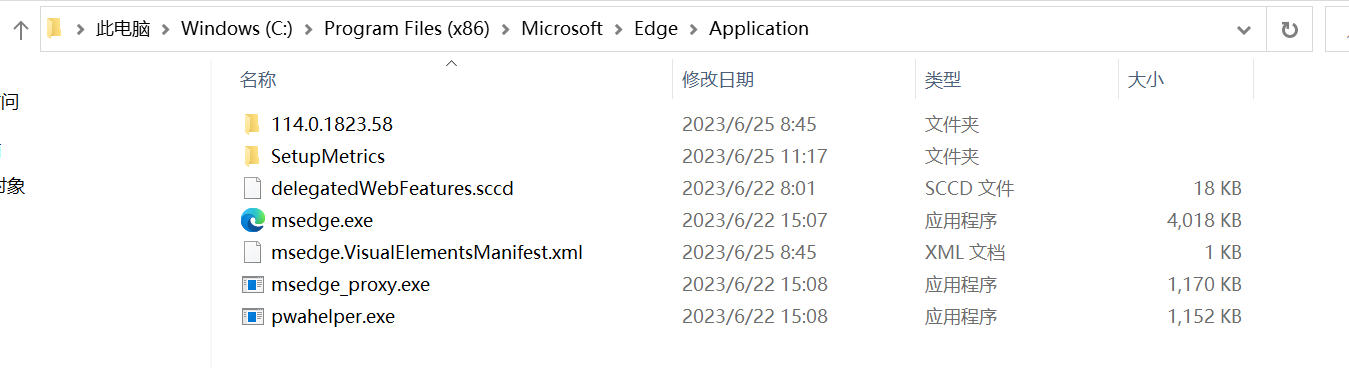Go to 此电脑 in the breadcrumb path
Screen dimensions: 1349x368
click(123, 29)
